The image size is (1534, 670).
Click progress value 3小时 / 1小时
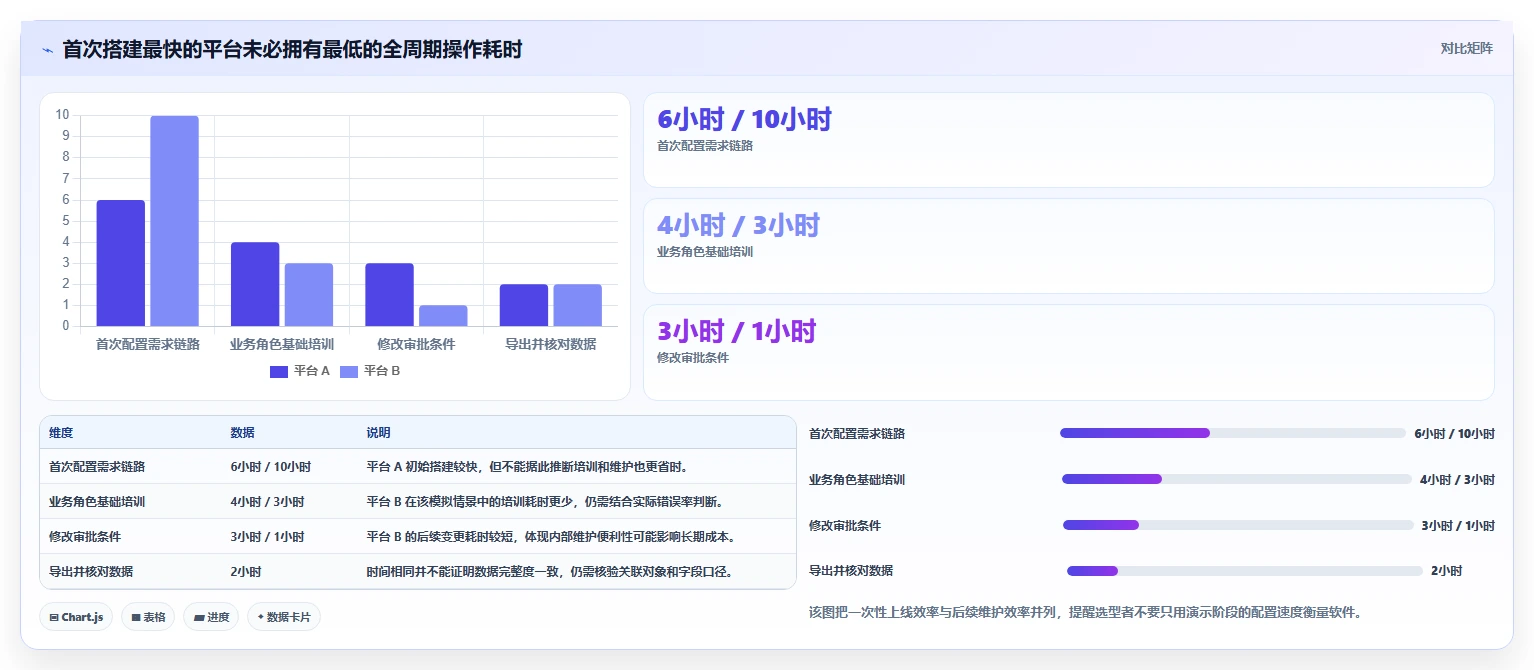pos(1458,526)
